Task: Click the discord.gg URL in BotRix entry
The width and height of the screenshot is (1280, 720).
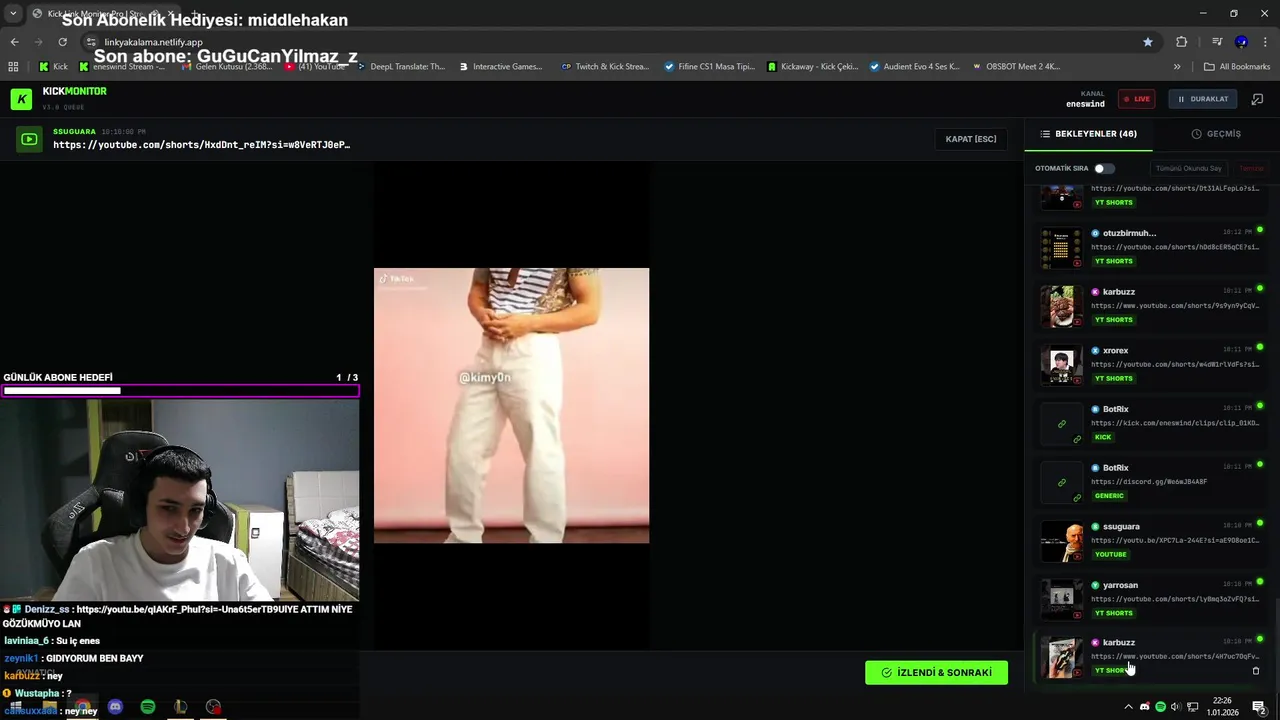Action: [x=1149, y=481]
